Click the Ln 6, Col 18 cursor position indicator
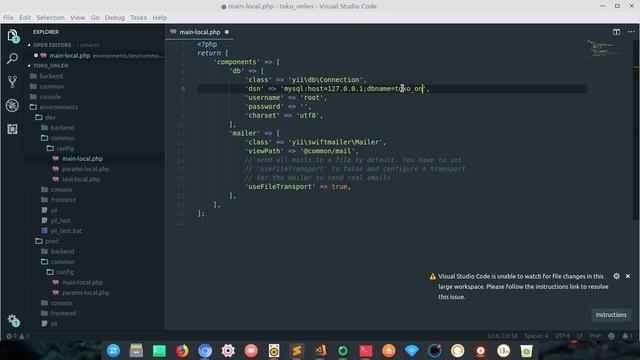The height and width of the screenshot is (360, 640). (502, 336)
